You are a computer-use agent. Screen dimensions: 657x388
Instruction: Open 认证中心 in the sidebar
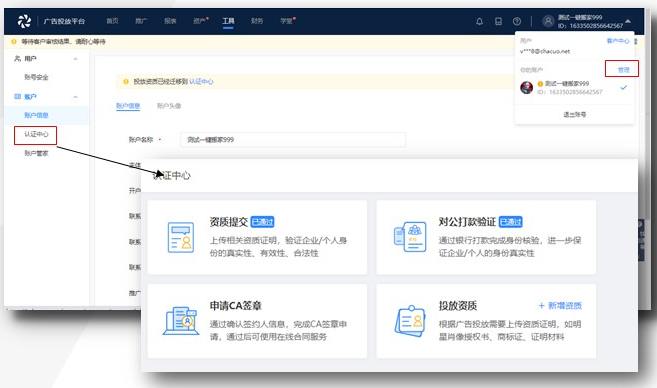tap(36, 134)
